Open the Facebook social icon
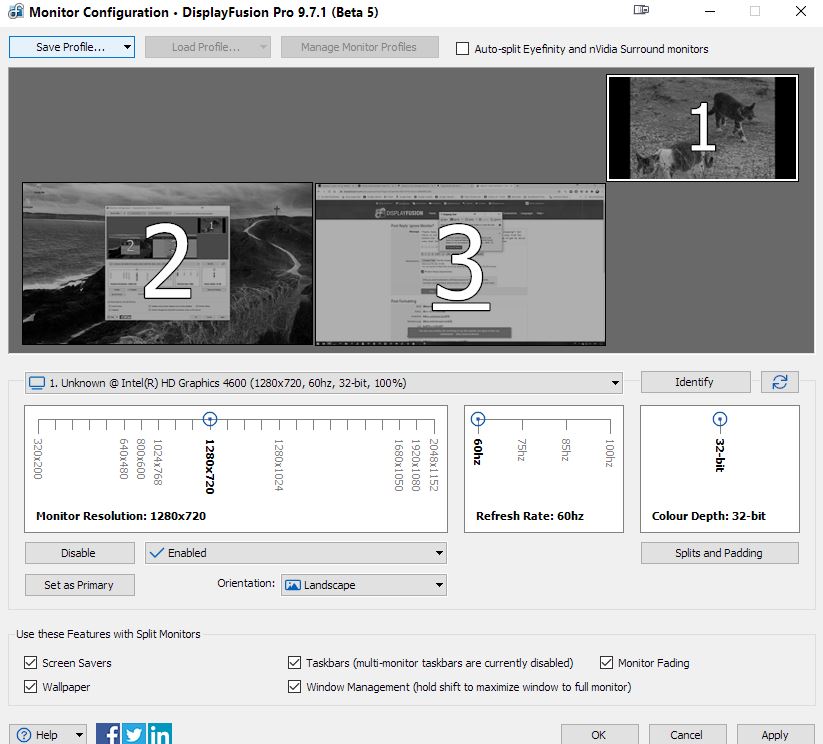Viewport: 823px width, 744px height. (x=108, y=734)
